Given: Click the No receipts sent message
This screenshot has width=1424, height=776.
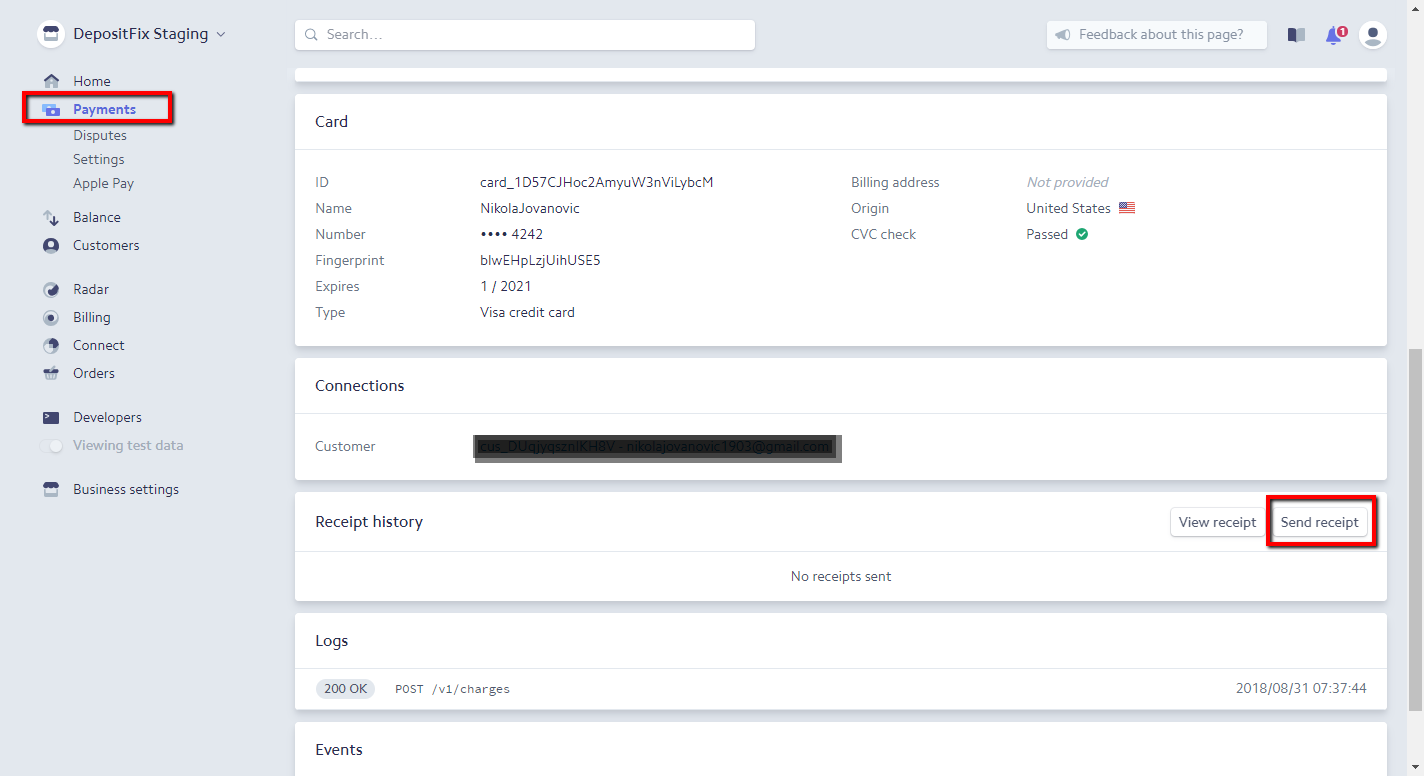Looking at the screenshot, I should tap(841, 576).
